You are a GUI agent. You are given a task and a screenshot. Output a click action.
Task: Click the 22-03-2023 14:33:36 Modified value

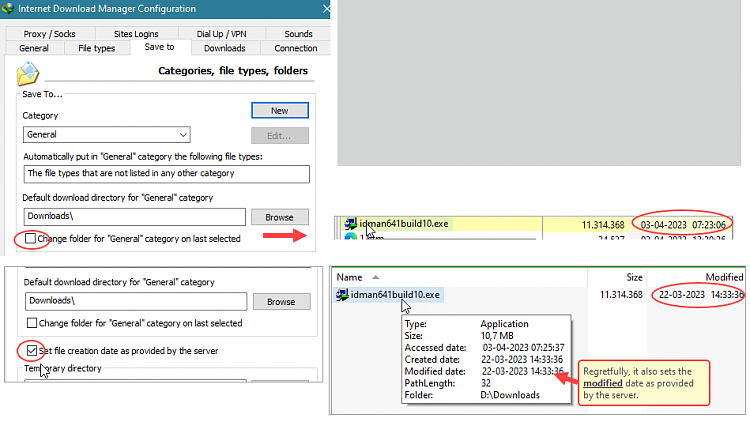point(701,295)
